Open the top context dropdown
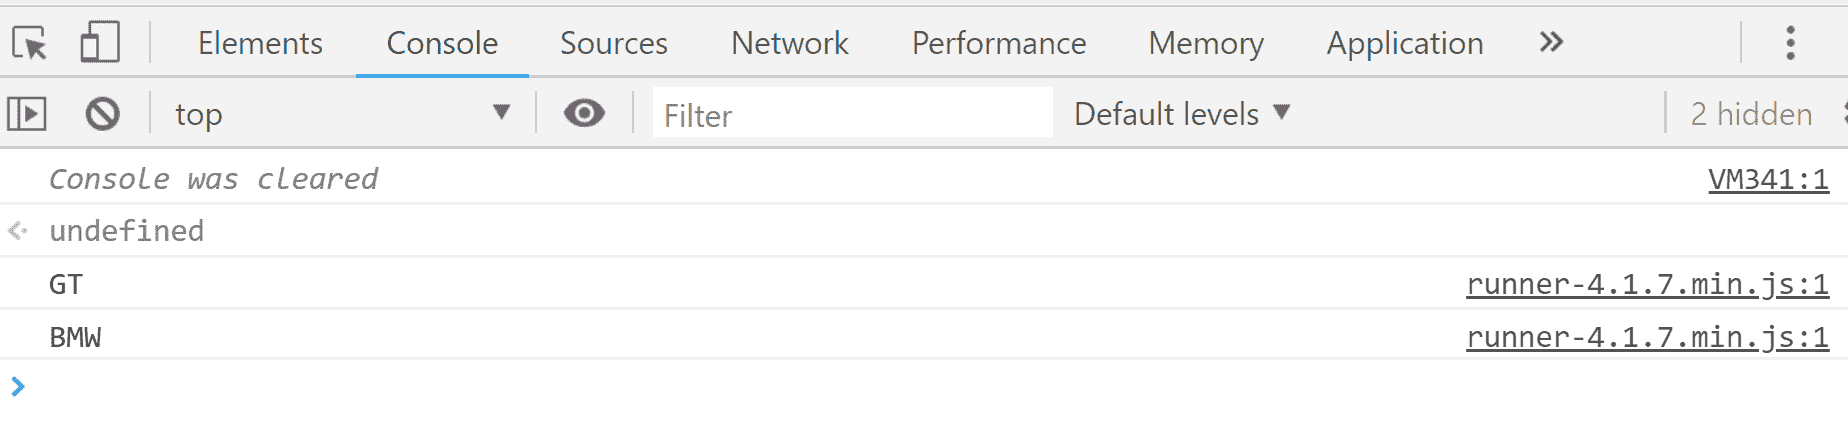1848x441 pixels. [x=342, y=114]
